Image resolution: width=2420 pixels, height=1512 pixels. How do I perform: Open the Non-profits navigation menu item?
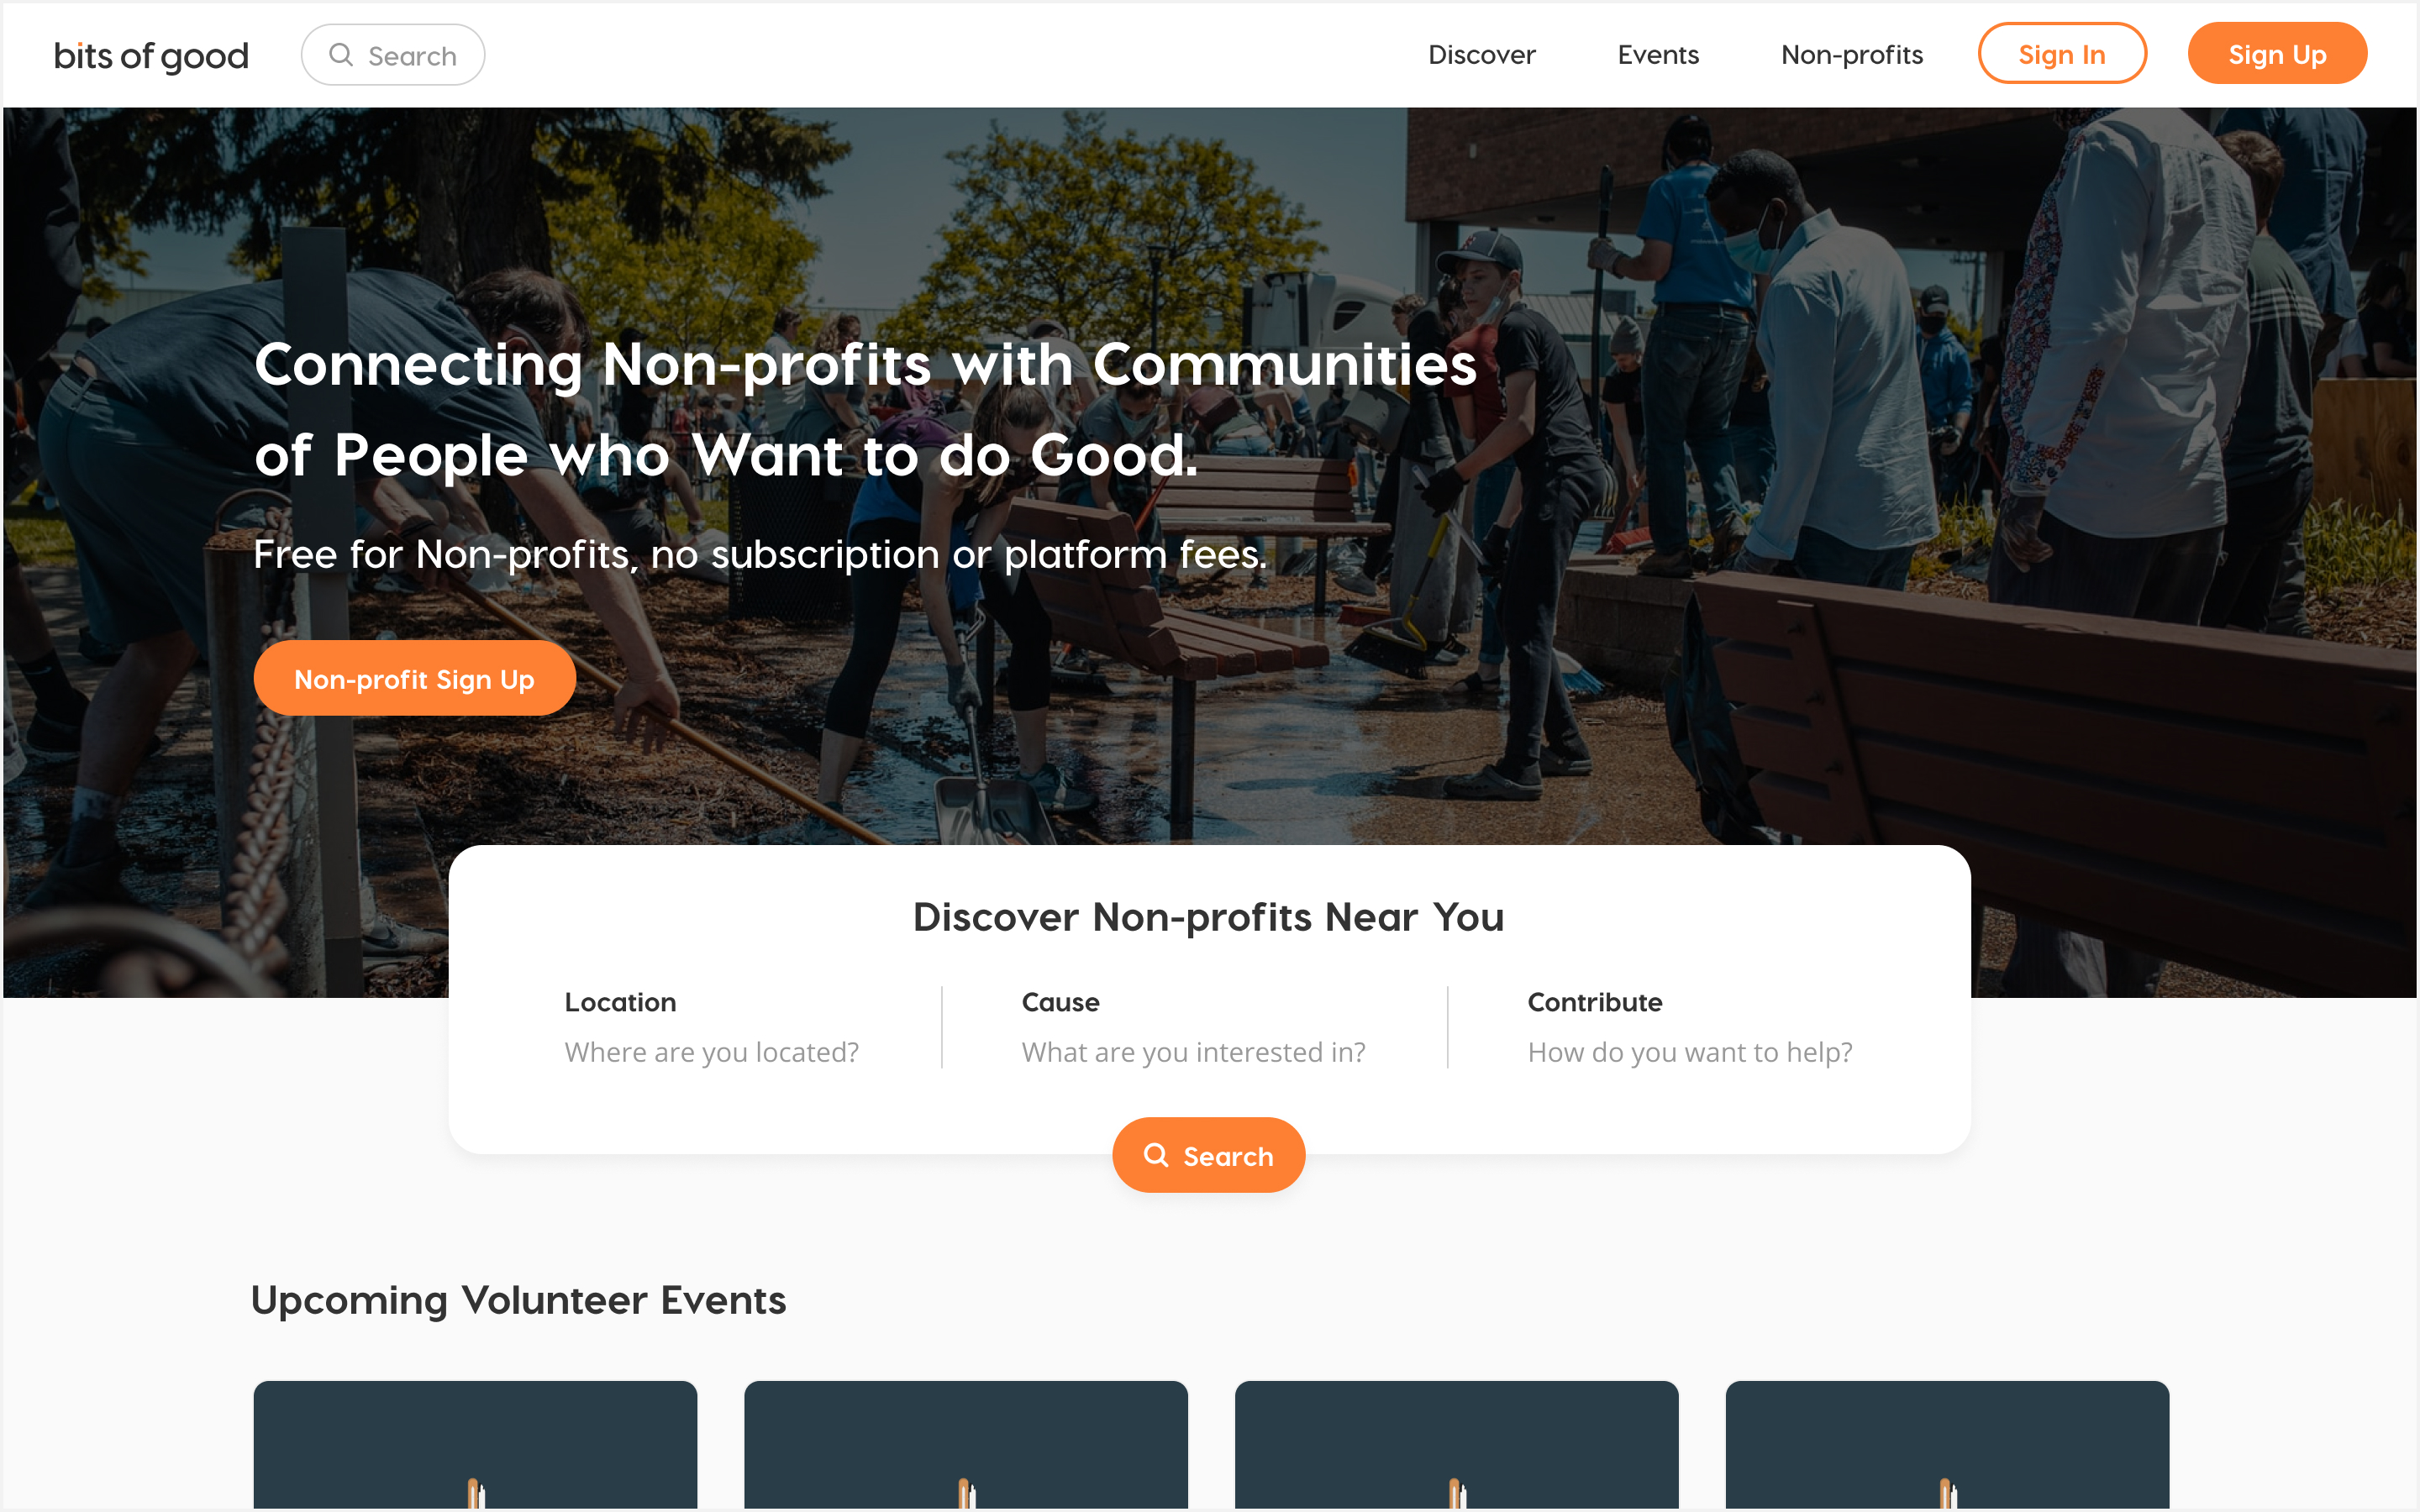tap(1850, 54)
